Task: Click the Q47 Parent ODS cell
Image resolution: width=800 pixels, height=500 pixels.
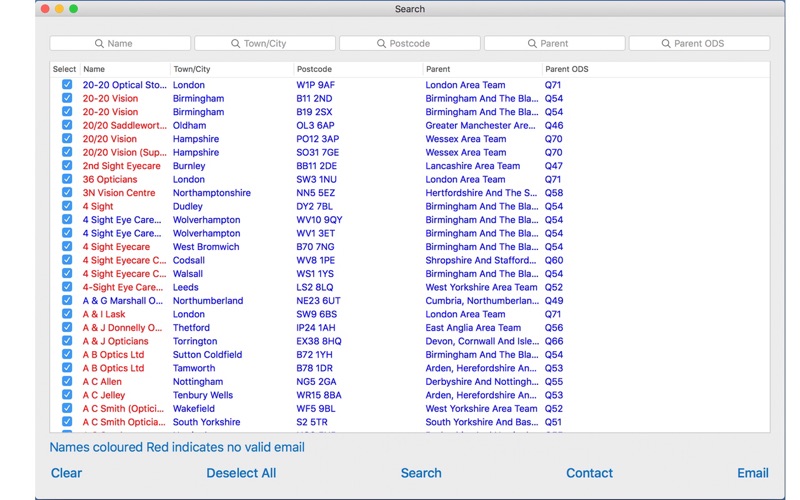Action: 554,166
